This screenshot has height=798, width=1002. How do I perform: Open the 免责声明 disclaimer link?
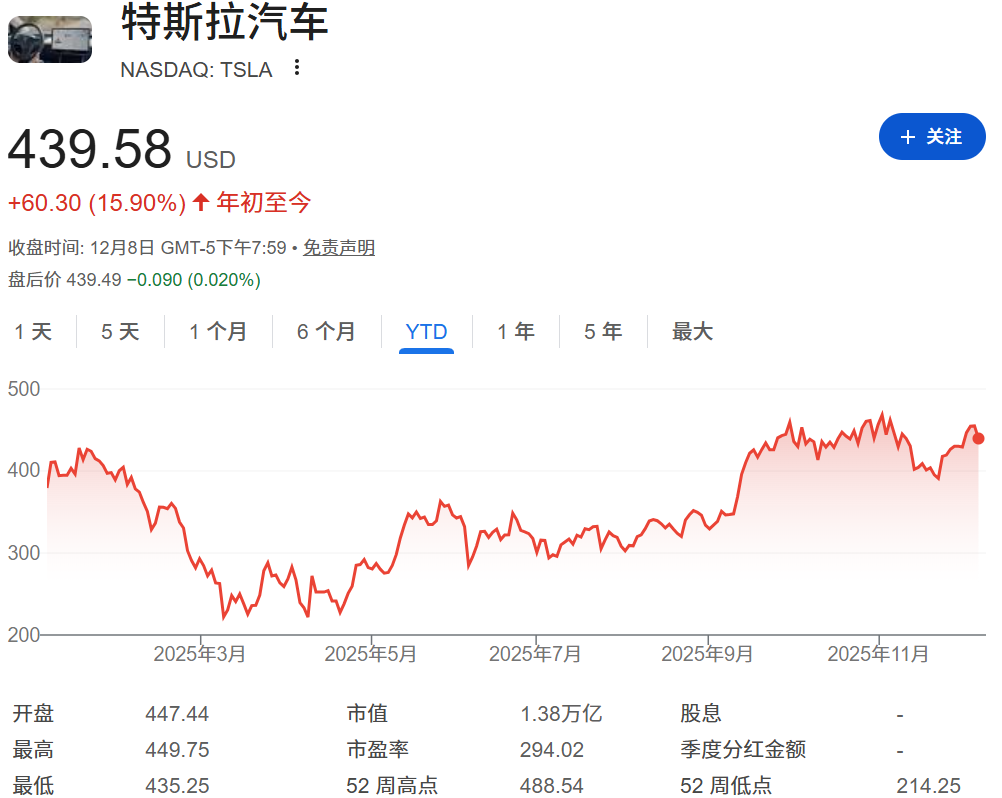[340, 247]
